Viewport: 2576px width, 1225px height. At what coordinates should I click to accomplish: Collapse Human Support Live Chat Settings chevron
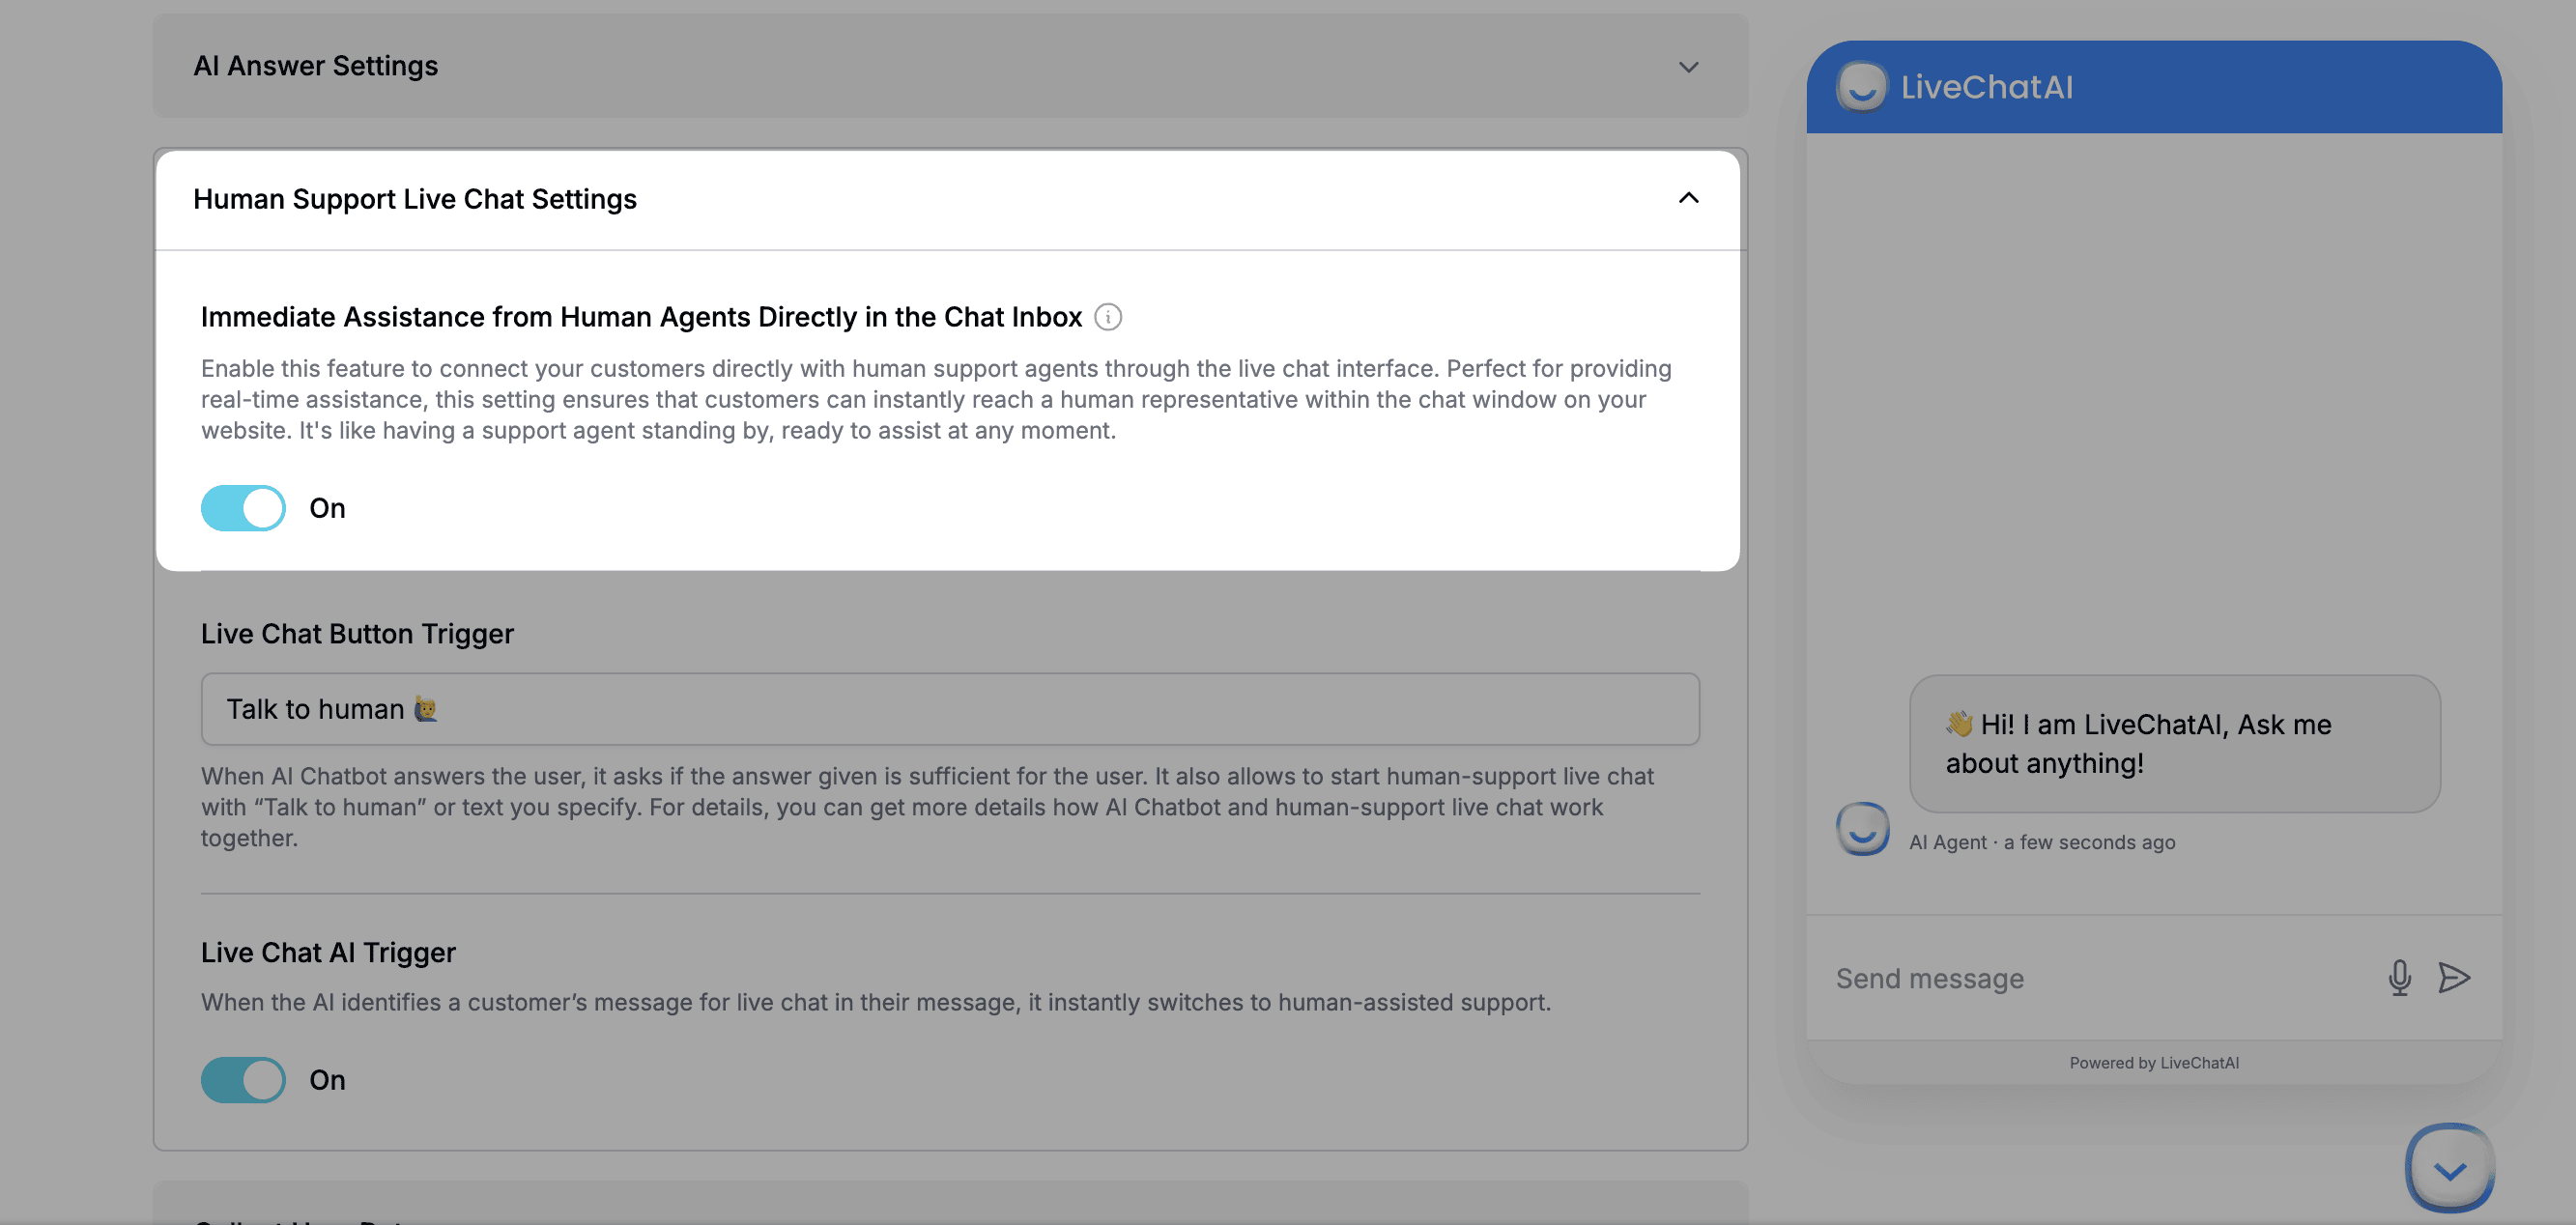(x=1688, y=198)
